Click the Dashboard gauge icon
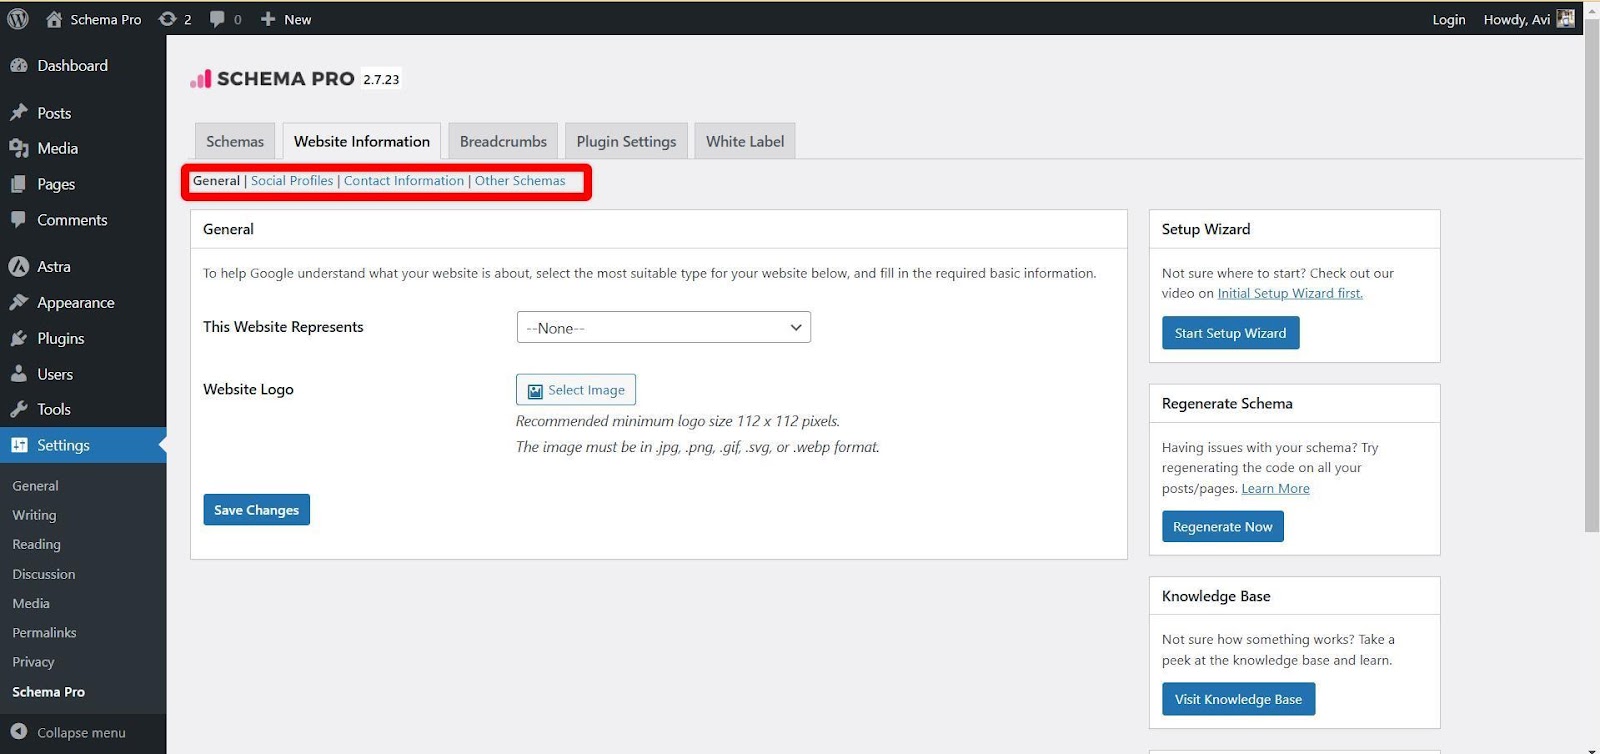The image size is (1600, 754). (x=19, y=66)
